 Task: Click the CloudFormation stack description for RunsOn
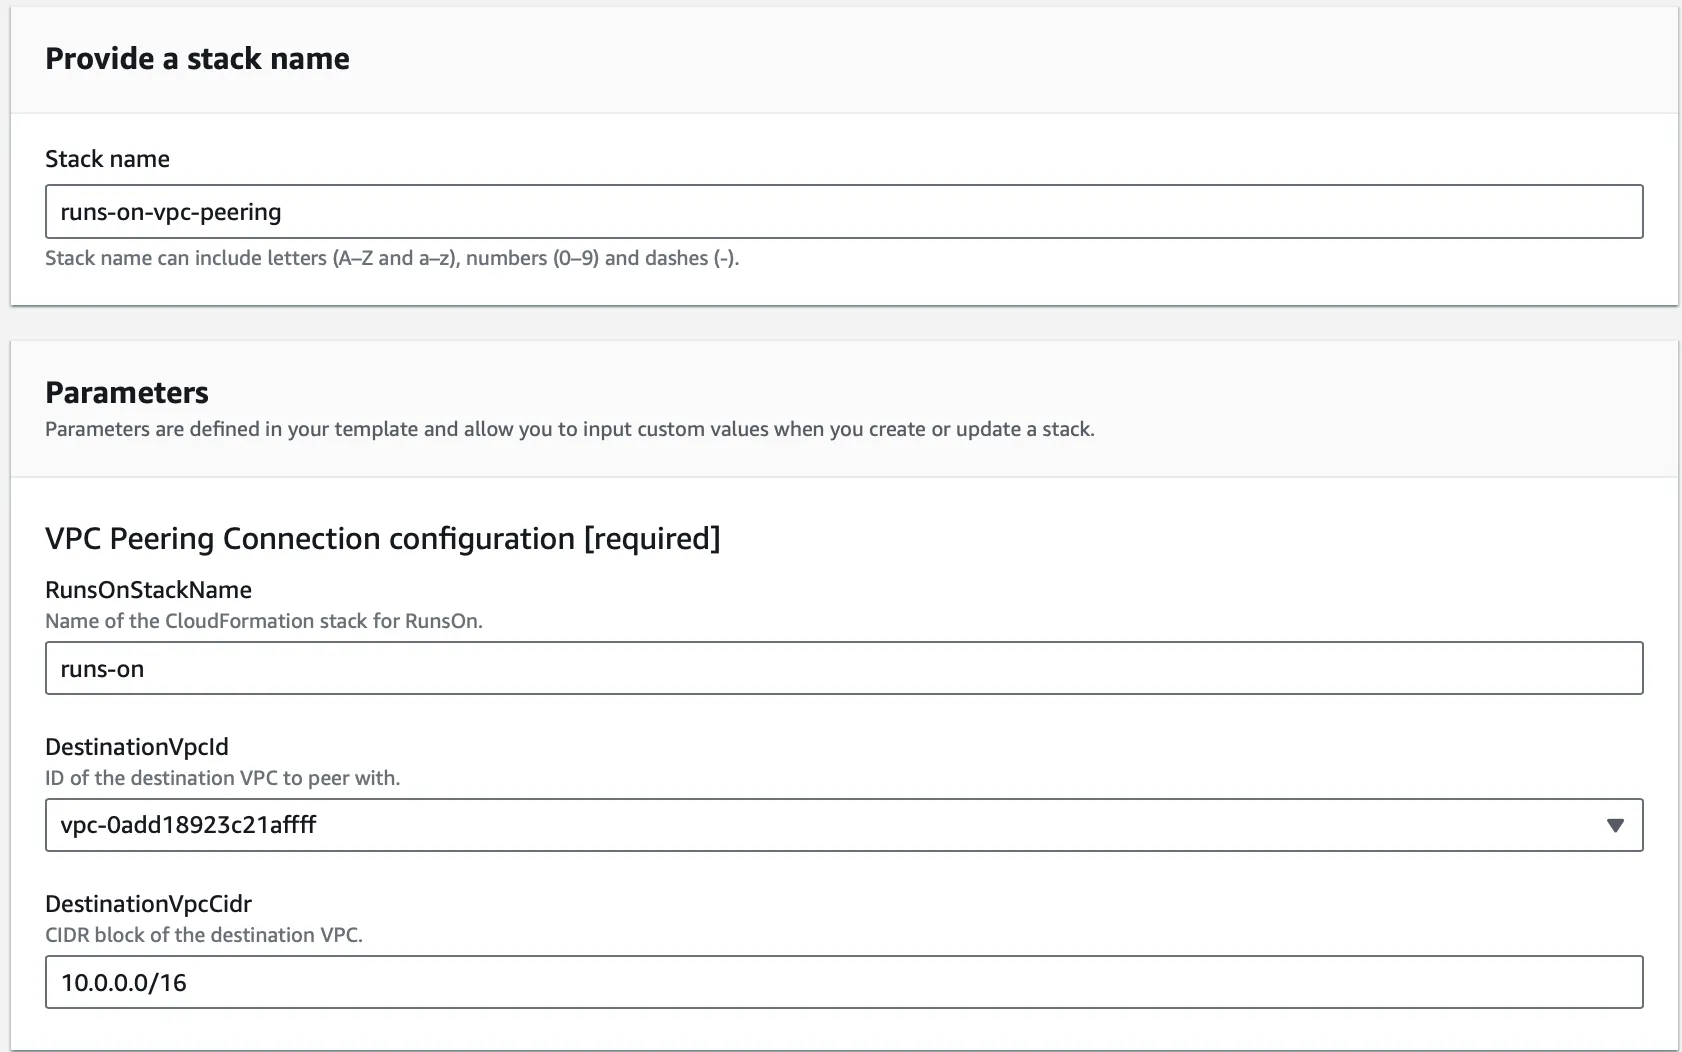(263, 620)
